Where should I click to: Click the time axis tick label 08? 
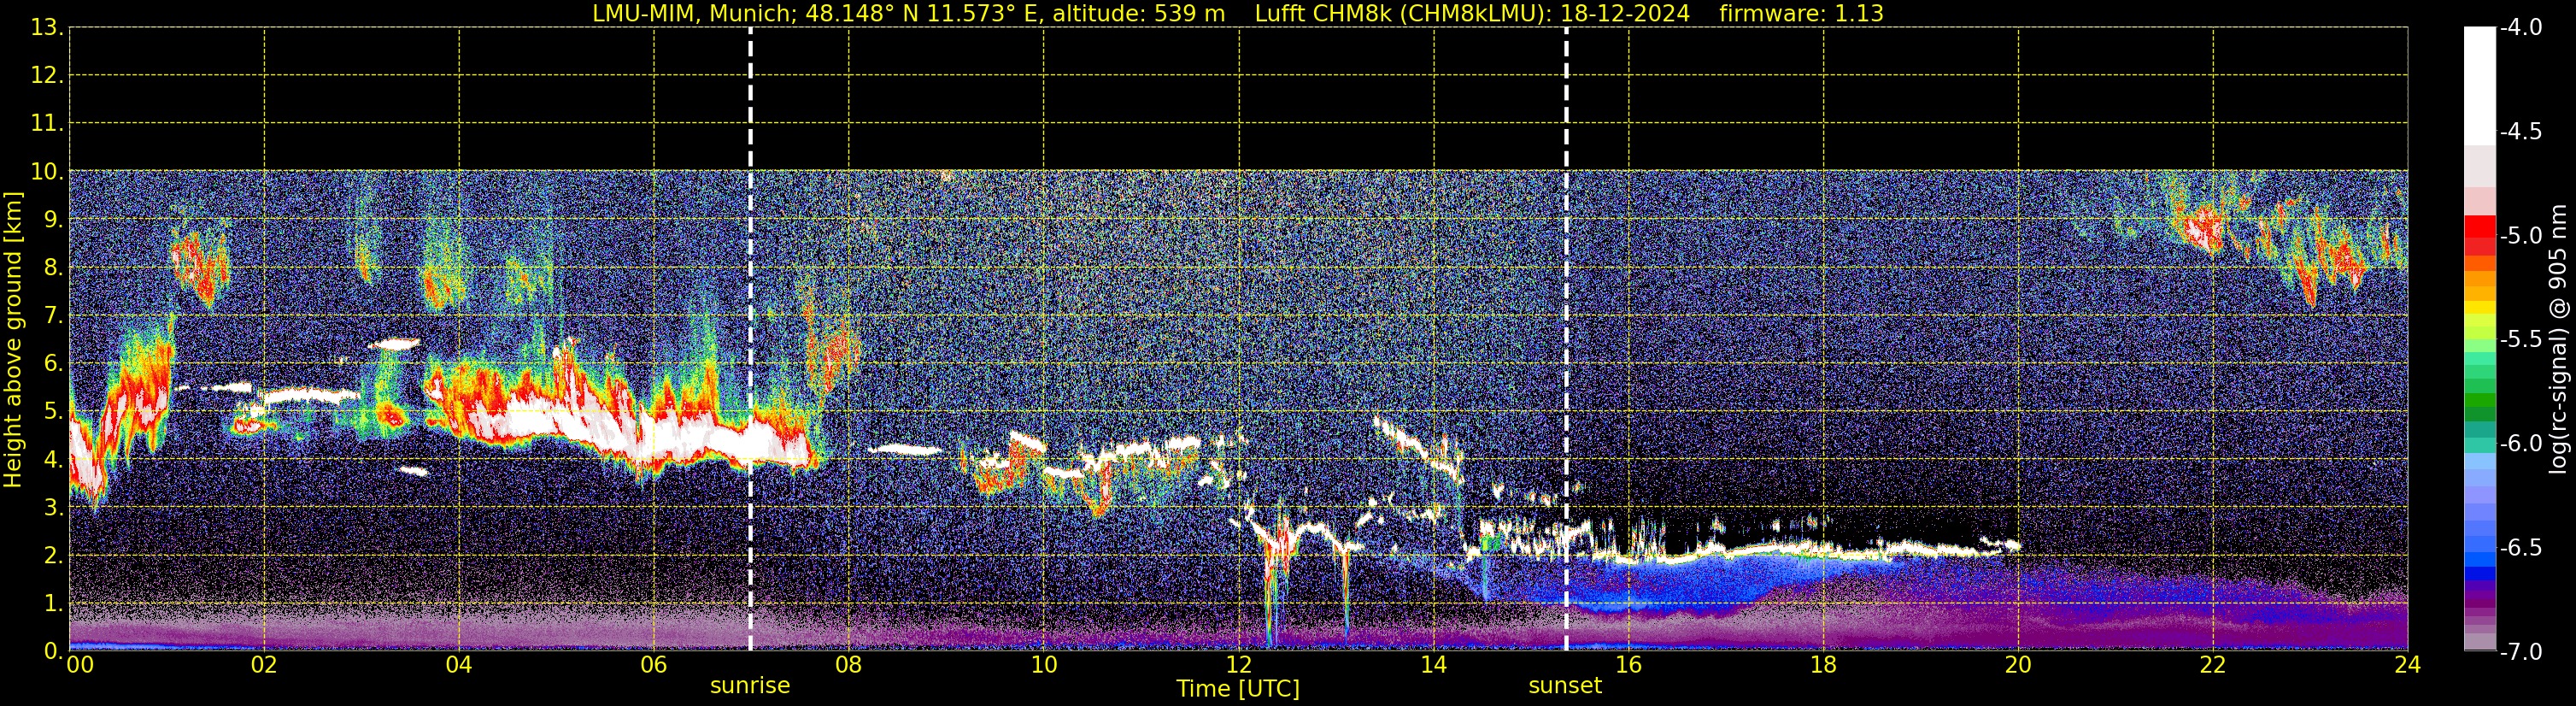pyautogui.click(x=849, y=665)
